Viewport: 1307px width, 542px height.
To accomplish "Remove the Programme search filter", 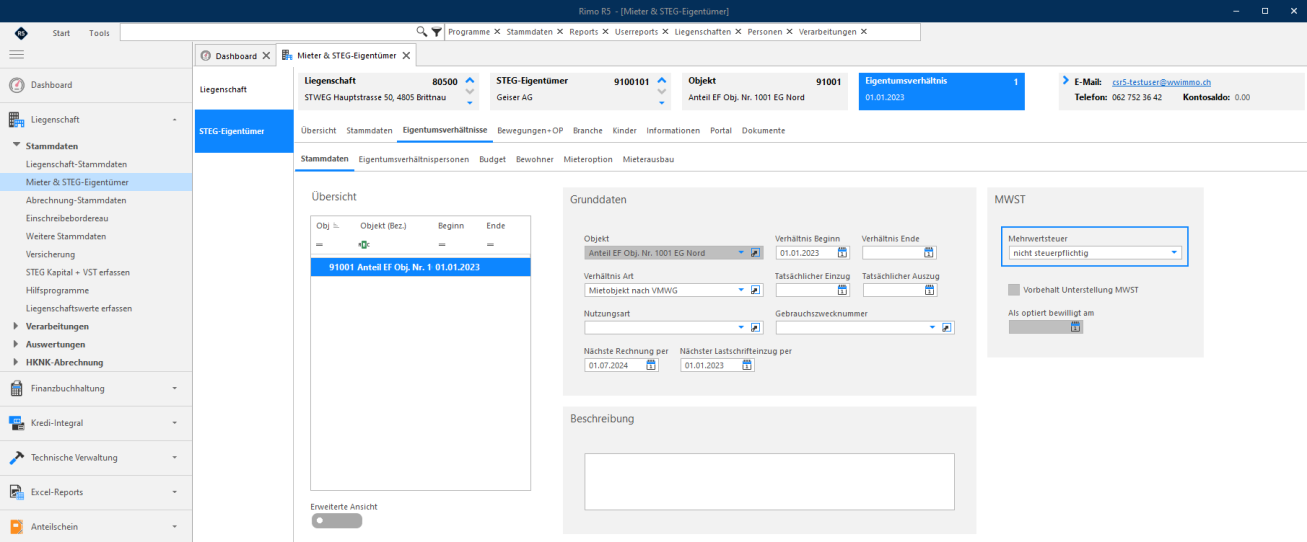I will tap(497, 32).
